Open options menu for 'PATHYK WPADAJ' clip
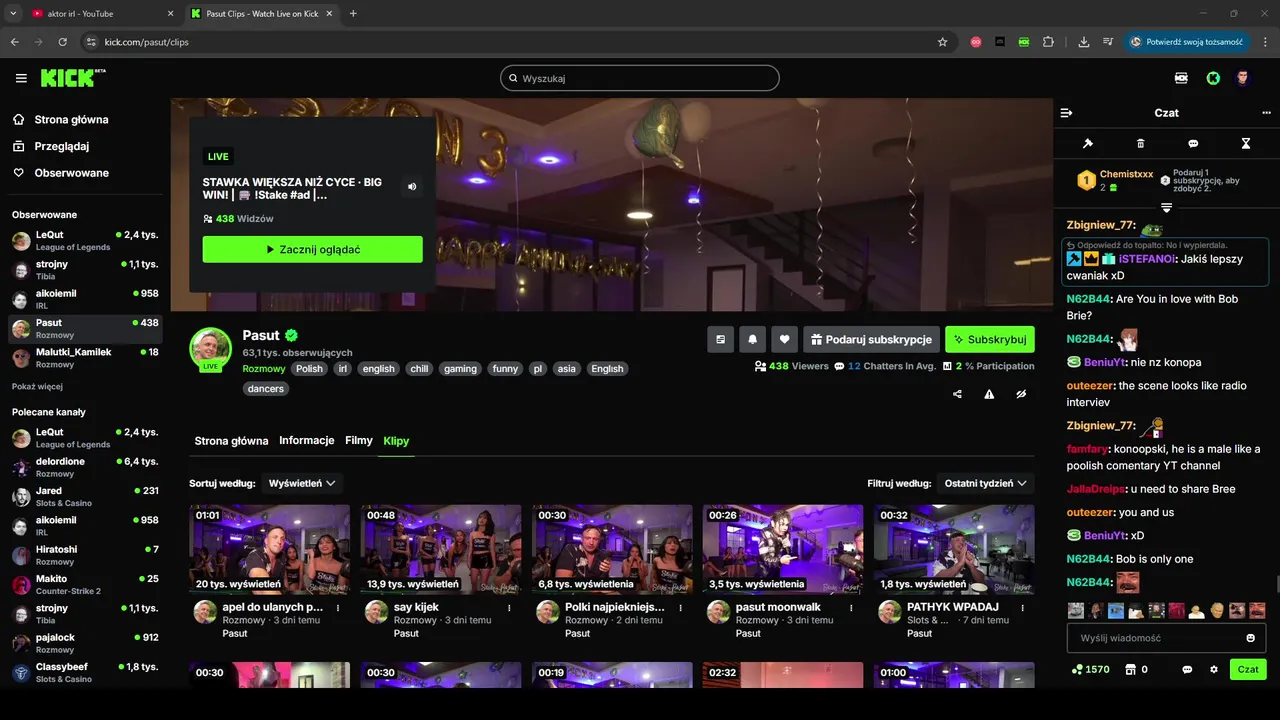The image size is (1280, 720). click(1022, 607)
